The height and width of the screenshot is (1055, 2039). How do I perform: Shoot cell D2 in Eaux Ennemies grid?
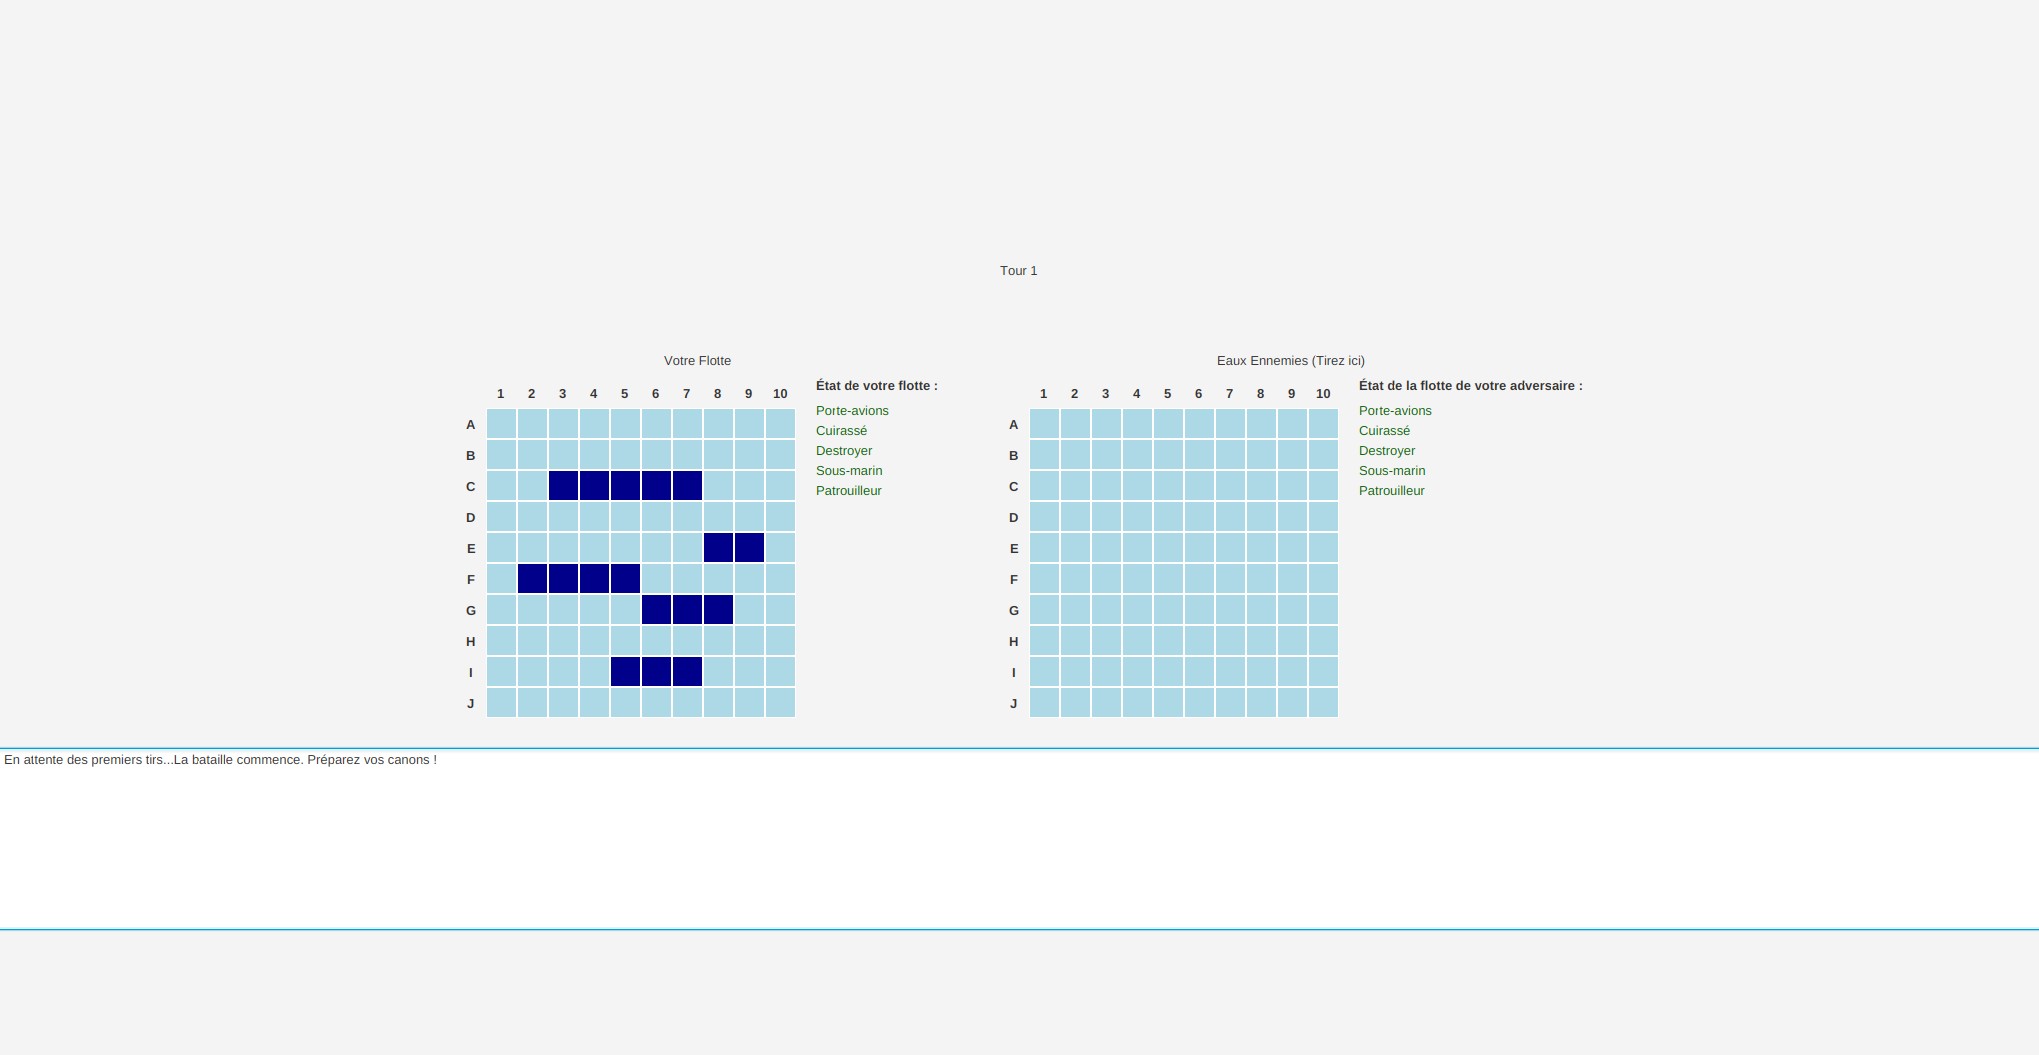click(x=1075, y=517)
